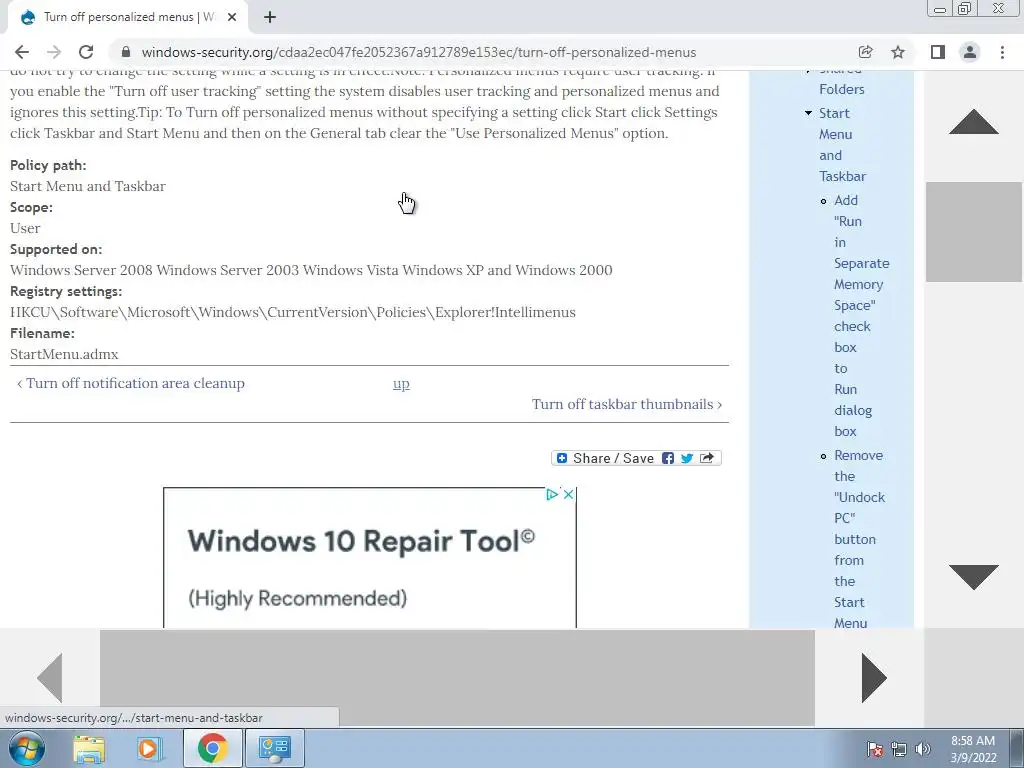Screen dimensions: 1024x768
Task: Click the page scroll down arrow
Action: (974, 577)
